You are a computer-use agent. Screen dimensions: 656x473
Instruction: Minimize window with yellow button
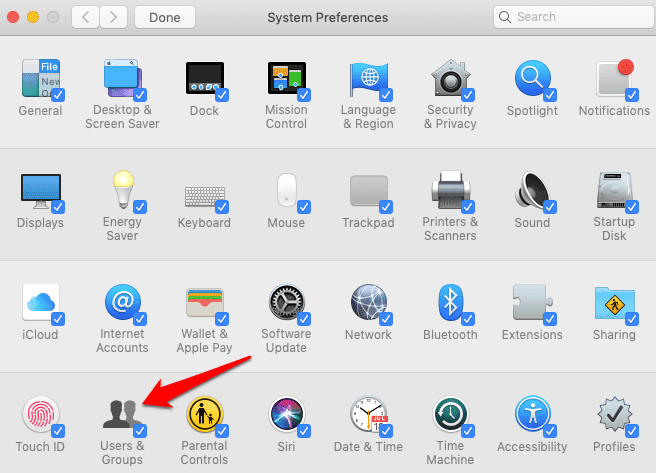pos(33,17)
